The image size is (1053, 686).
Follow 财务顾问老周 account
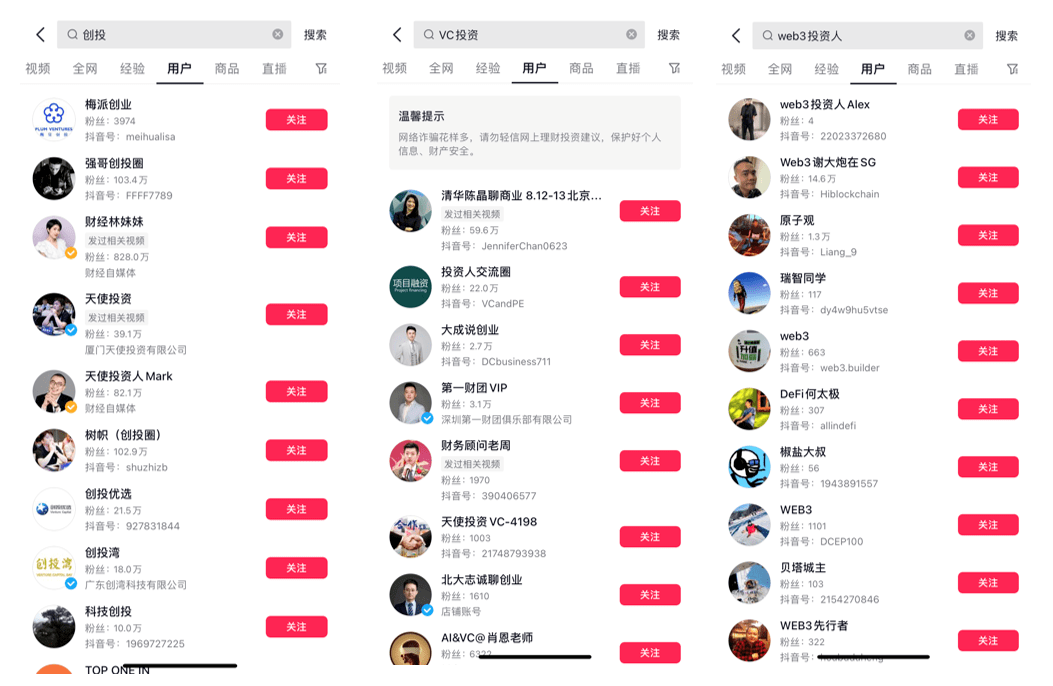point(650,461)
